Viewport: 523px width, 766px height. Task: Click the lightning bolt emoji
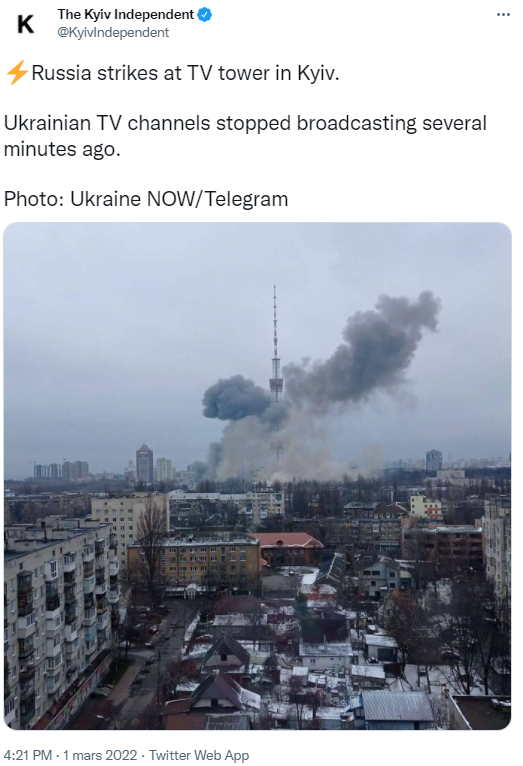click(16, 73)
